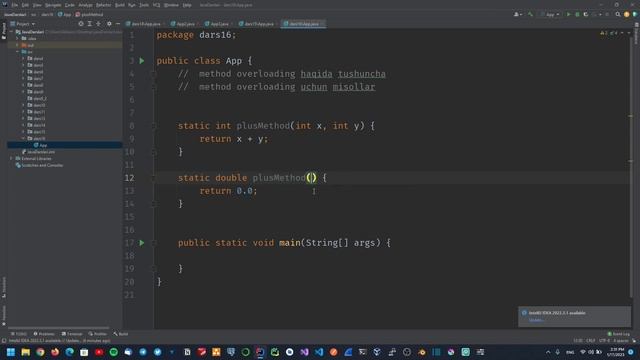Expand the out folder in project tree
Viewport: 640px width, 360px height.
18,45
